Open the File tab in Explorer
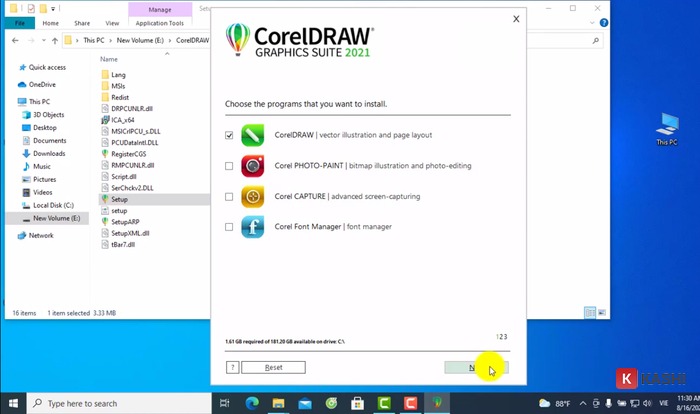The image size is (700, 414). [20, 23]
